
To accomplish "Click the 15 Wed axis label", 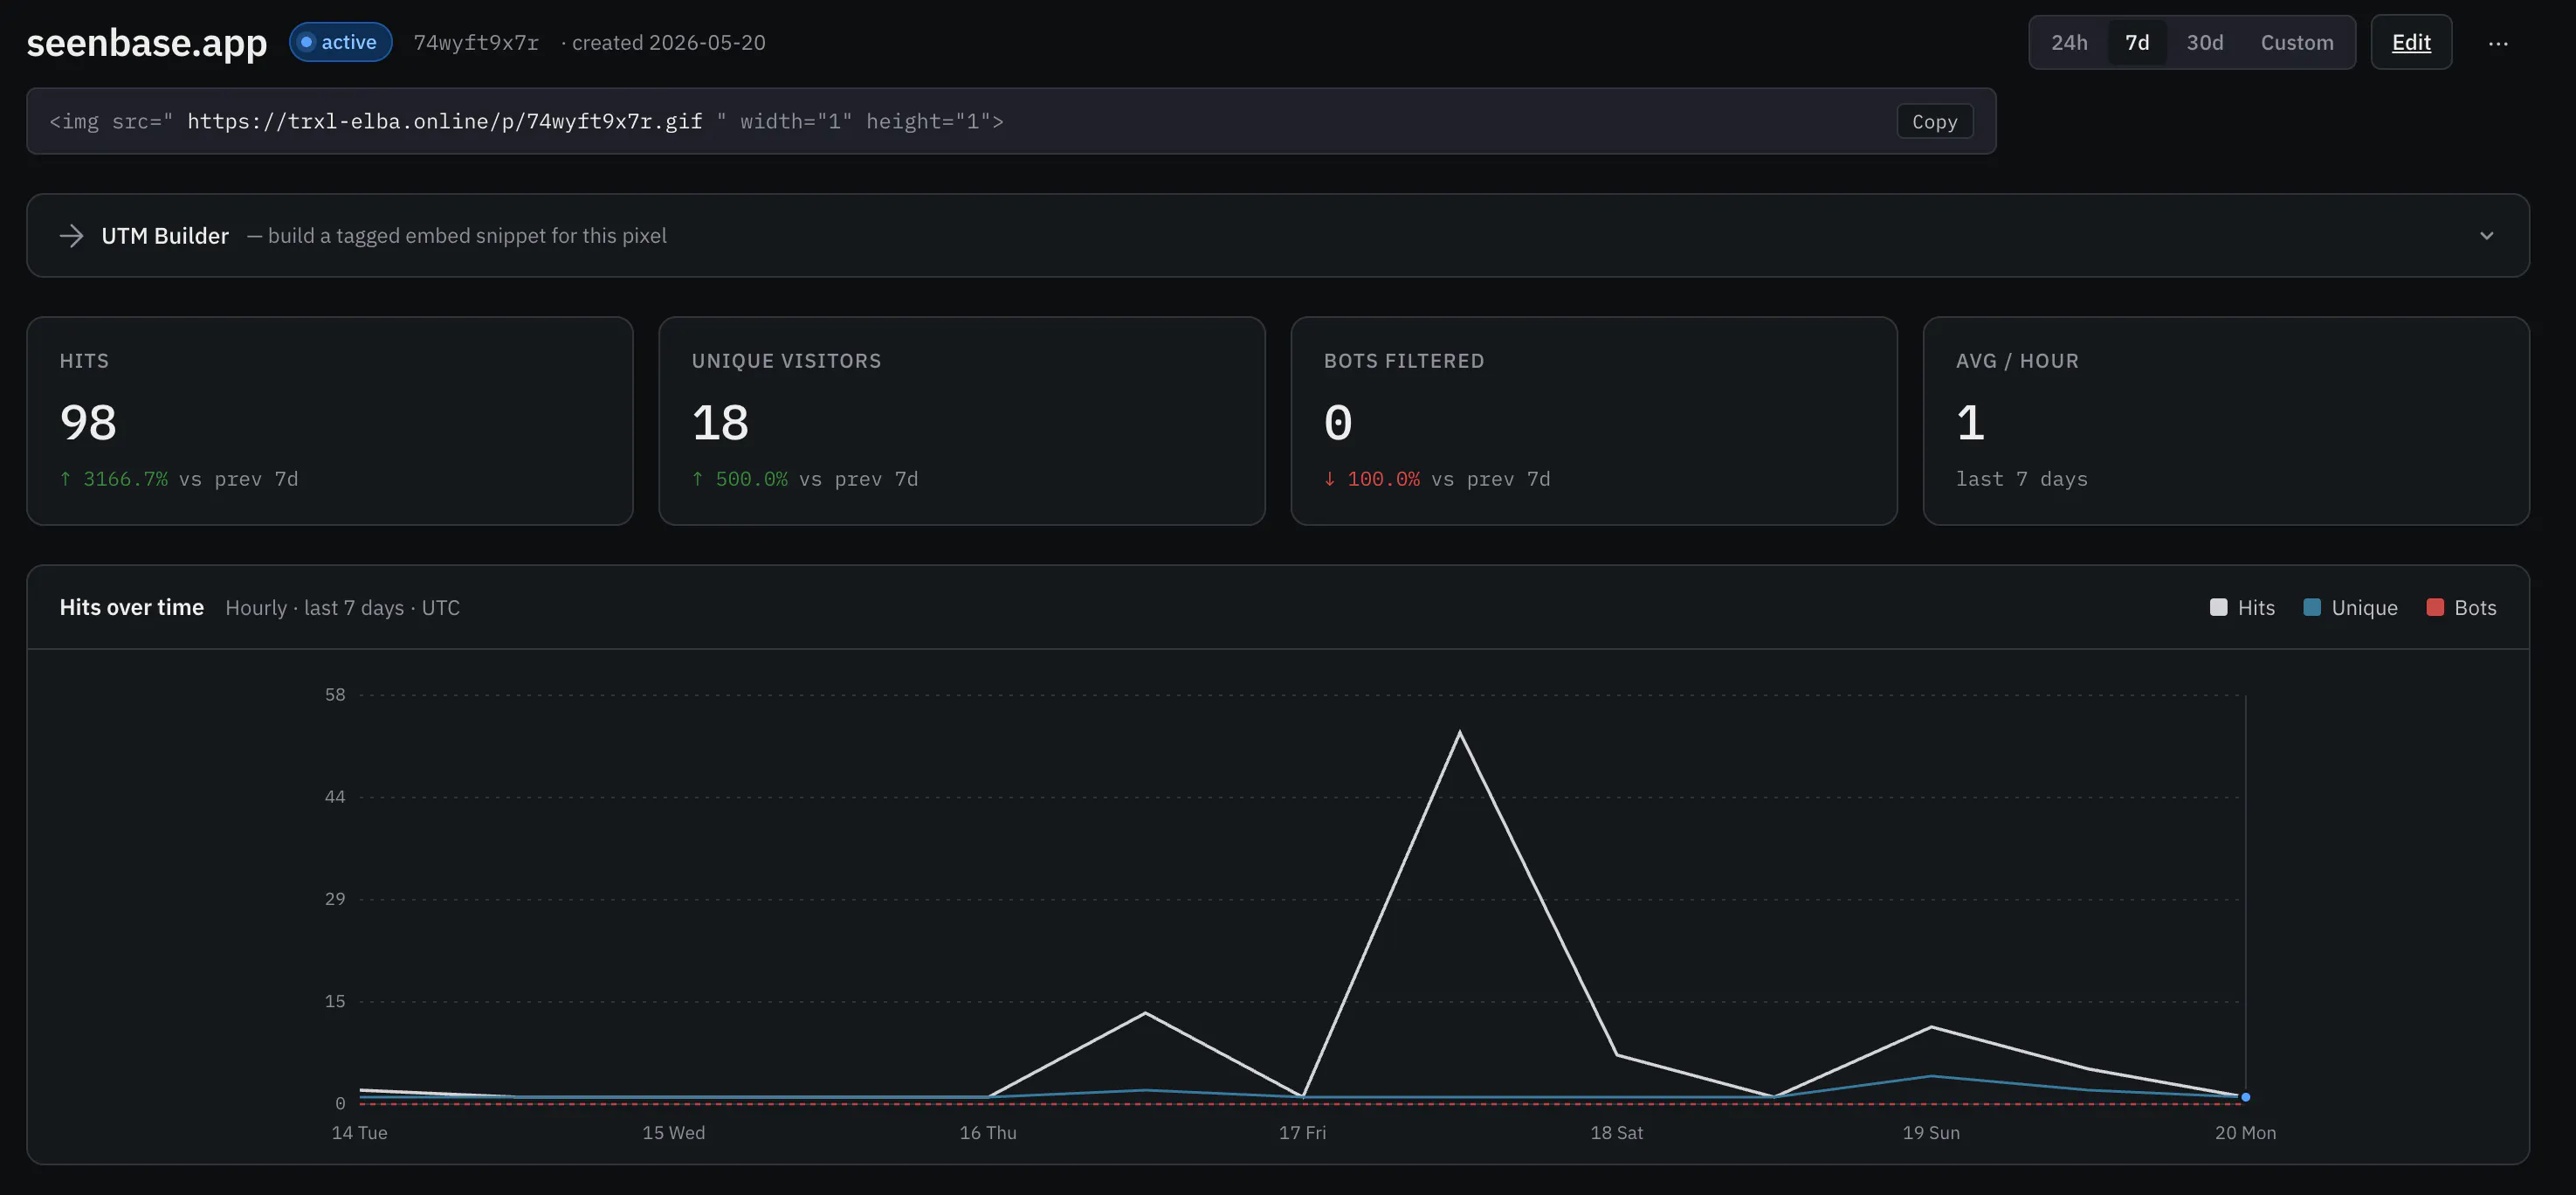I will (x=673, y=1133).
